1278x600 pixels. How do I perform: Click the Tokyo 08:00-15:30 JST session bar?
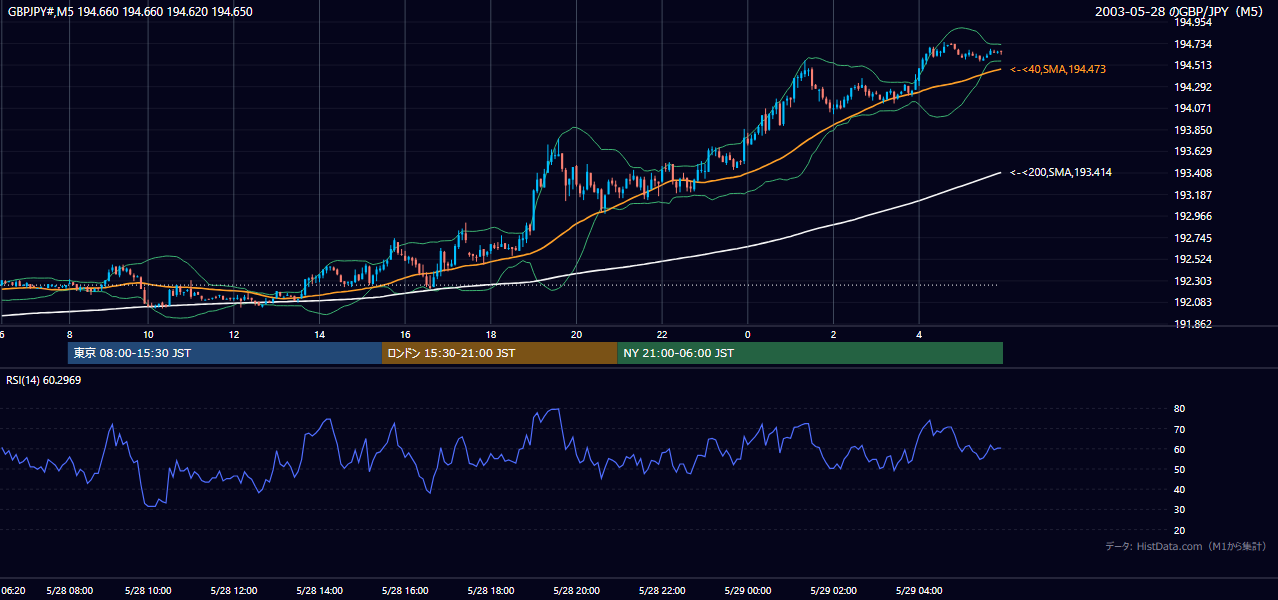[x=225, y=353]
